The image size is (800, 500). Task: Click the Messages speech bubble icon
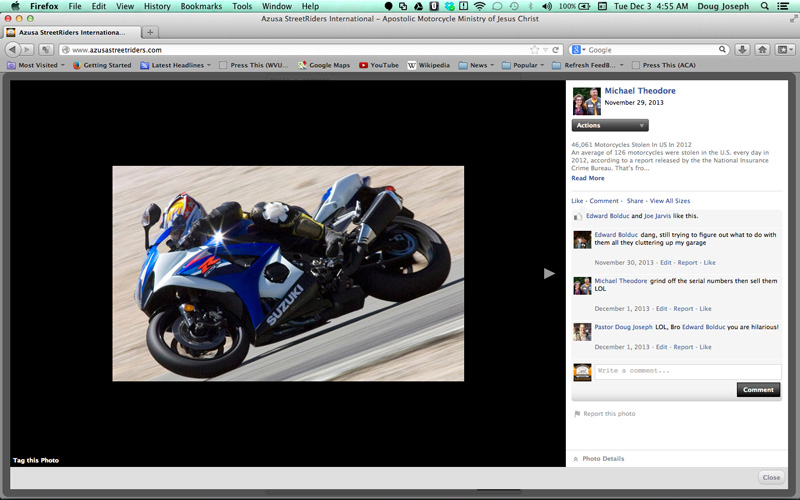click(497, 6)
